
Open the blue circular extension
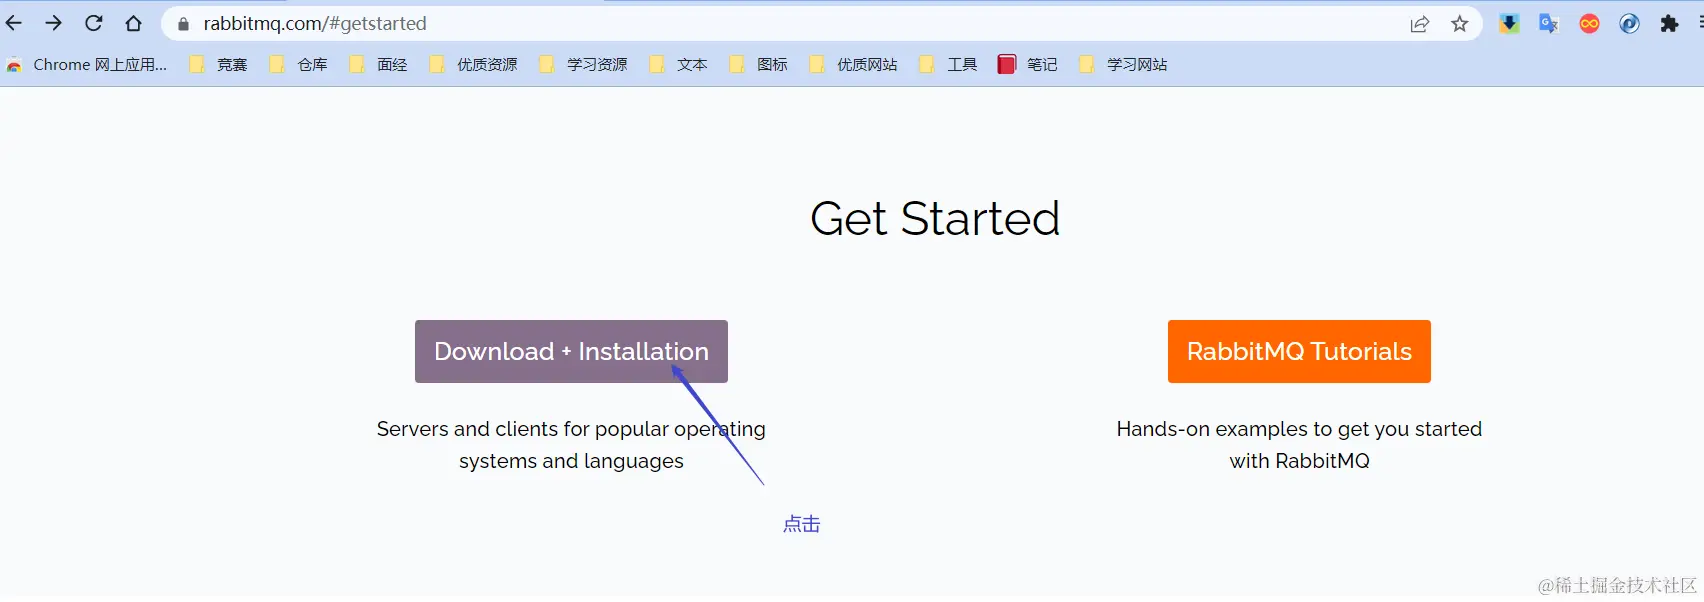coord(1629,24)
